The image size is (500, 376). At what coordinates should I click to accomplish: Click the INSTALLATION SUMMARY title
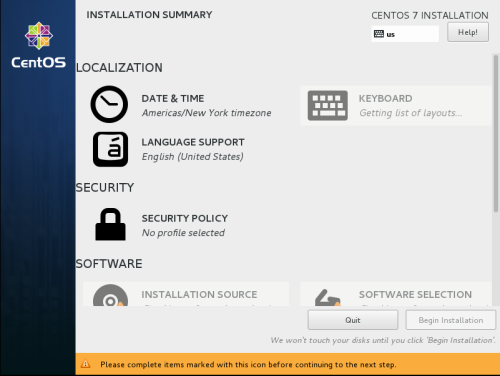click(x=149, y=15)
